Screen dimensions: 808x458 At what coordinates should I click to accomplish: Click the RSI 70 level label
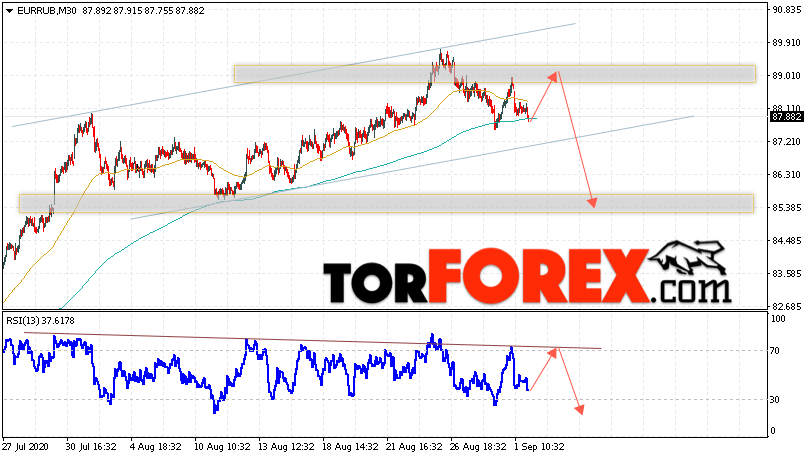[775, 351]
